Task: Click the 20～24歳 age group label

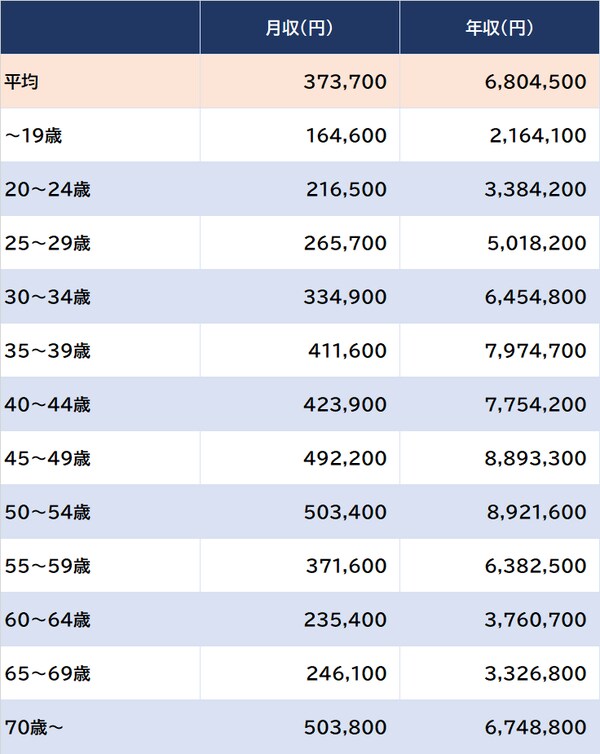Action: [x=47, y=190]
